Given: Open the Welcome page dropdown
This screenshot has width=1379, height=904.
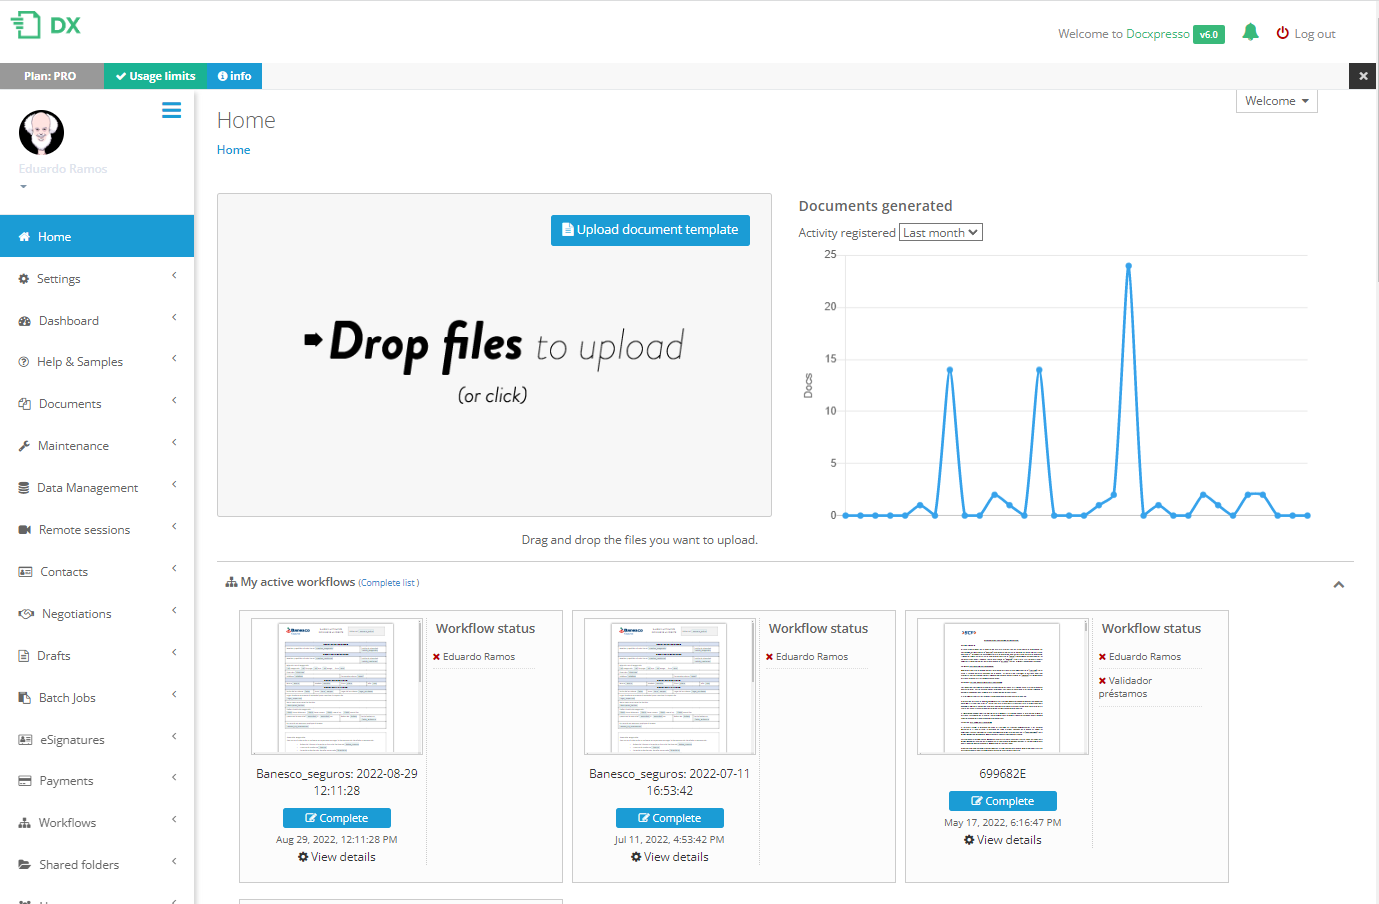Looking at the screenshot, I should [1276, 100].
